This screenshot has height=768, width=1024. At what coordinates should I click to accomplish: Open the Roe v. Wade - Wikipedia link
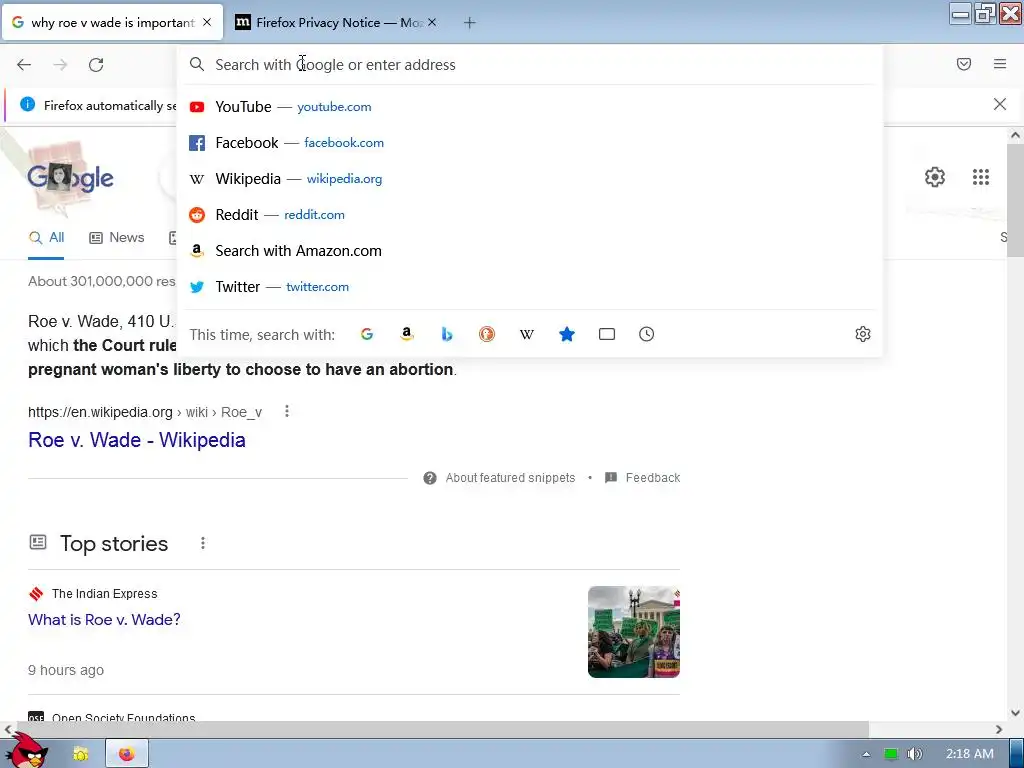(x=137, y=440)
